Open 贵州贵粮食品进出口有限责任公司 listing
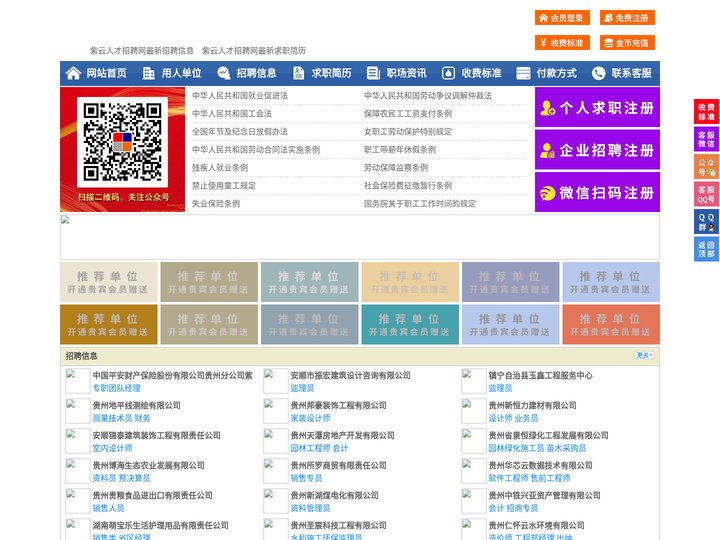Screen dimensions: 720x540 point(152,495)
